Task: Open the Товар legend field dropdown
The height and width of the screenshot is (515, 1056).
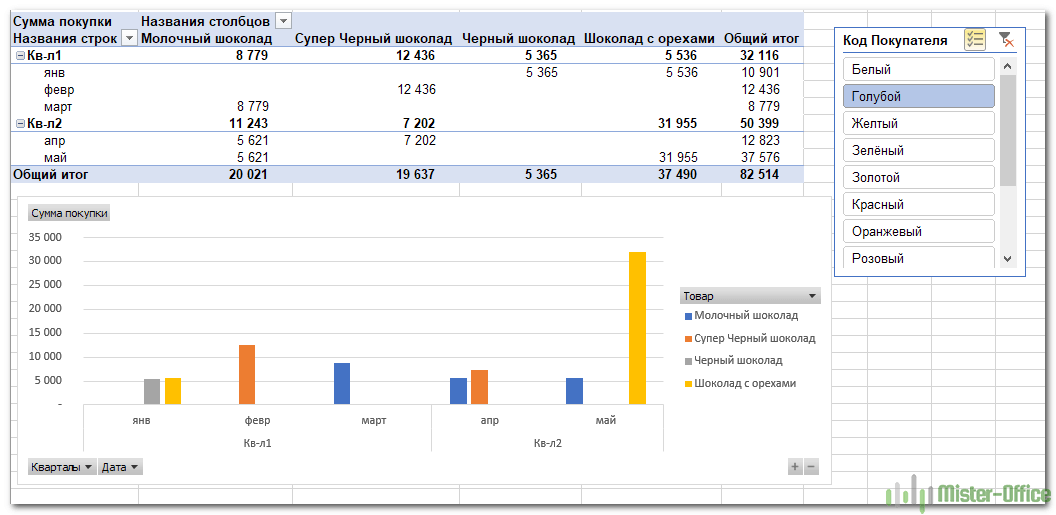Action: [x=812, y=296]
